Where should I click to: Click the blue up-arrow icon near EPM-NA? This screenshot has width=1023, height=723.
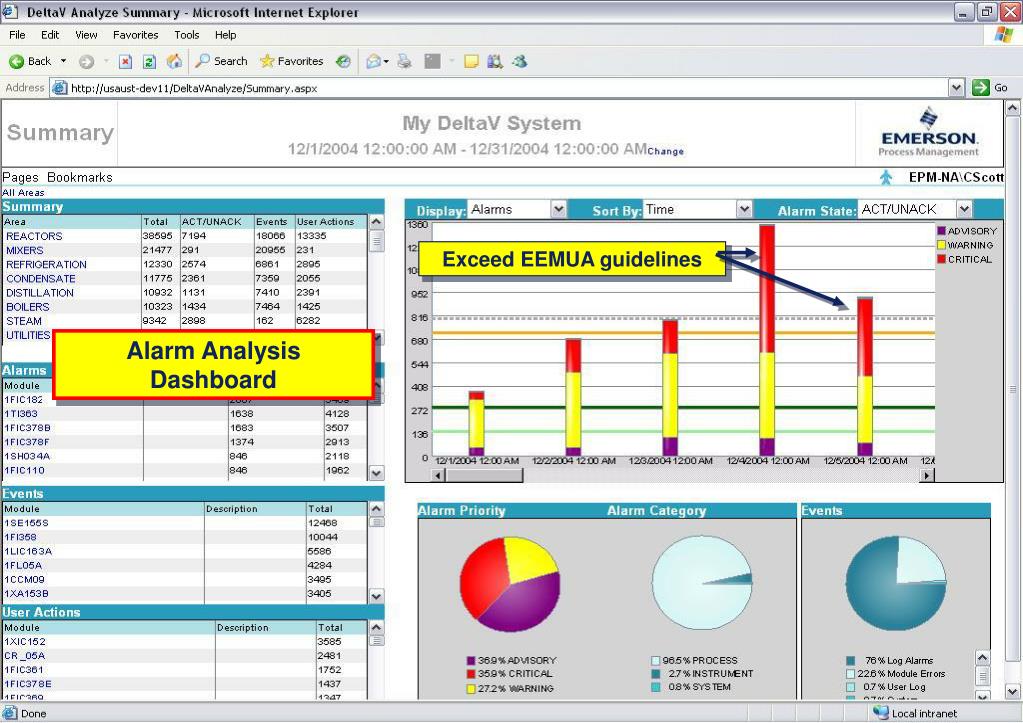pos(886,177)
